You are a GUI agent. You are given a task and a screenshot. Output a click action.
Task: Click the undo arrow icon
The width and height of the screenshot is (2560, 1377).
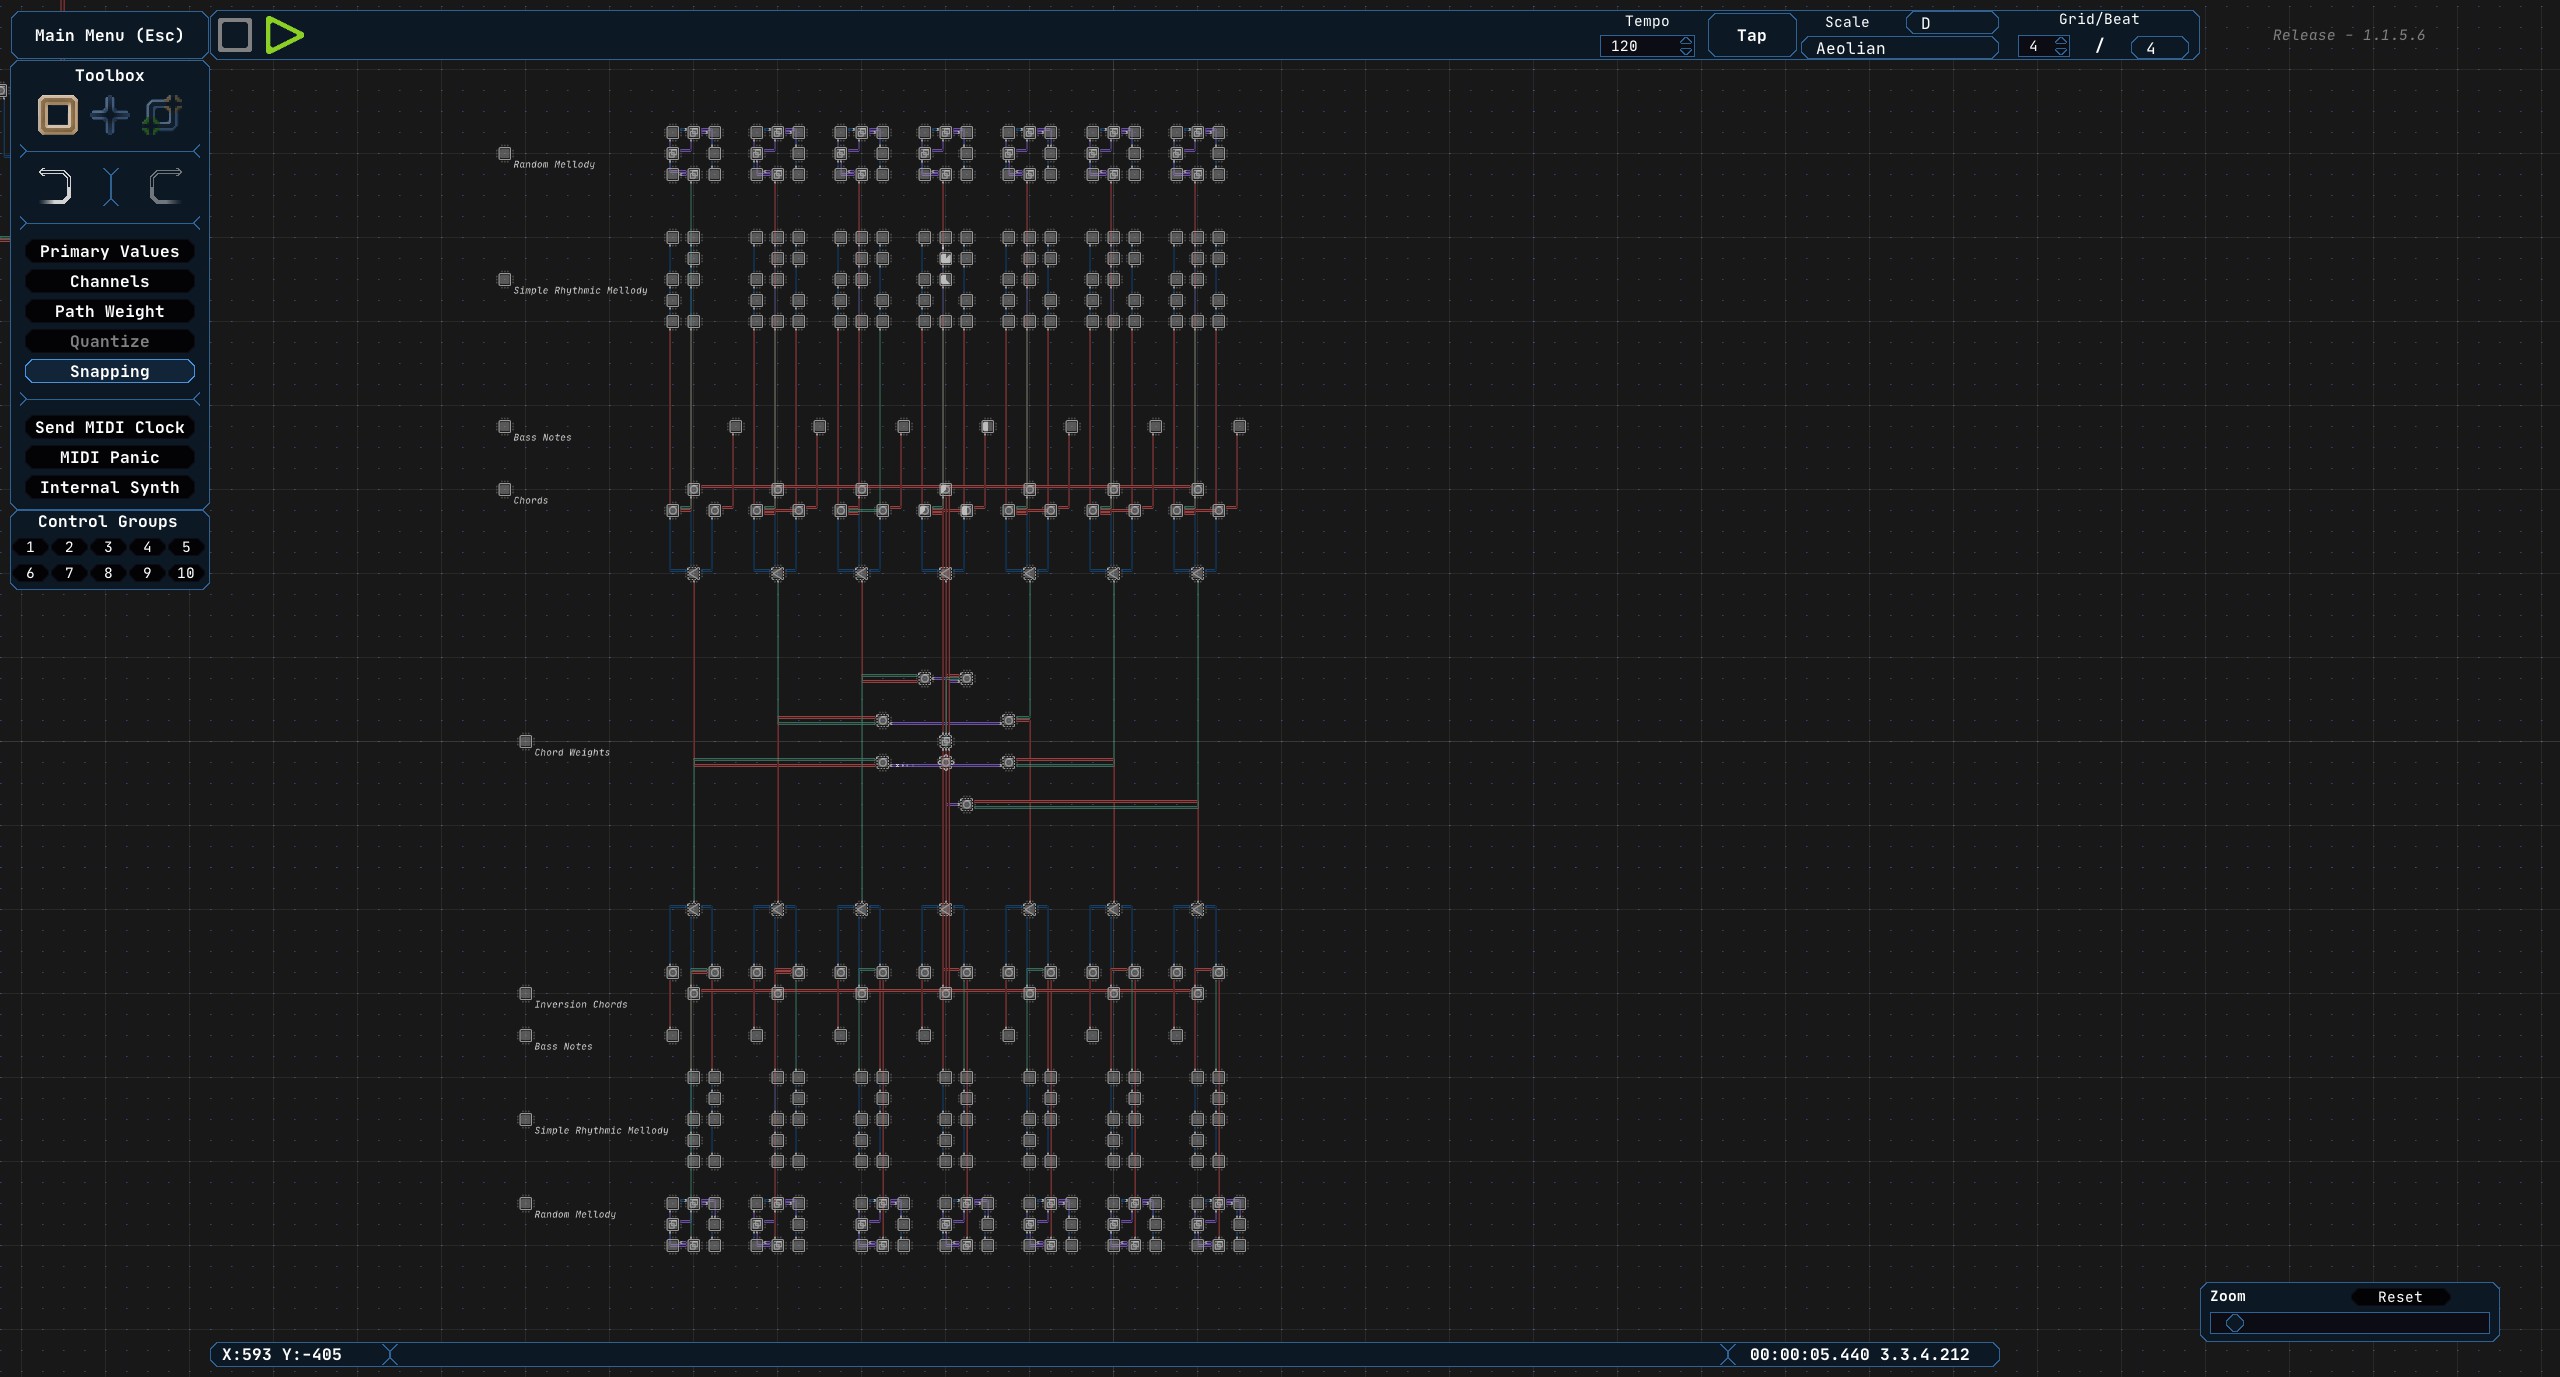click(x=55, y=186)
